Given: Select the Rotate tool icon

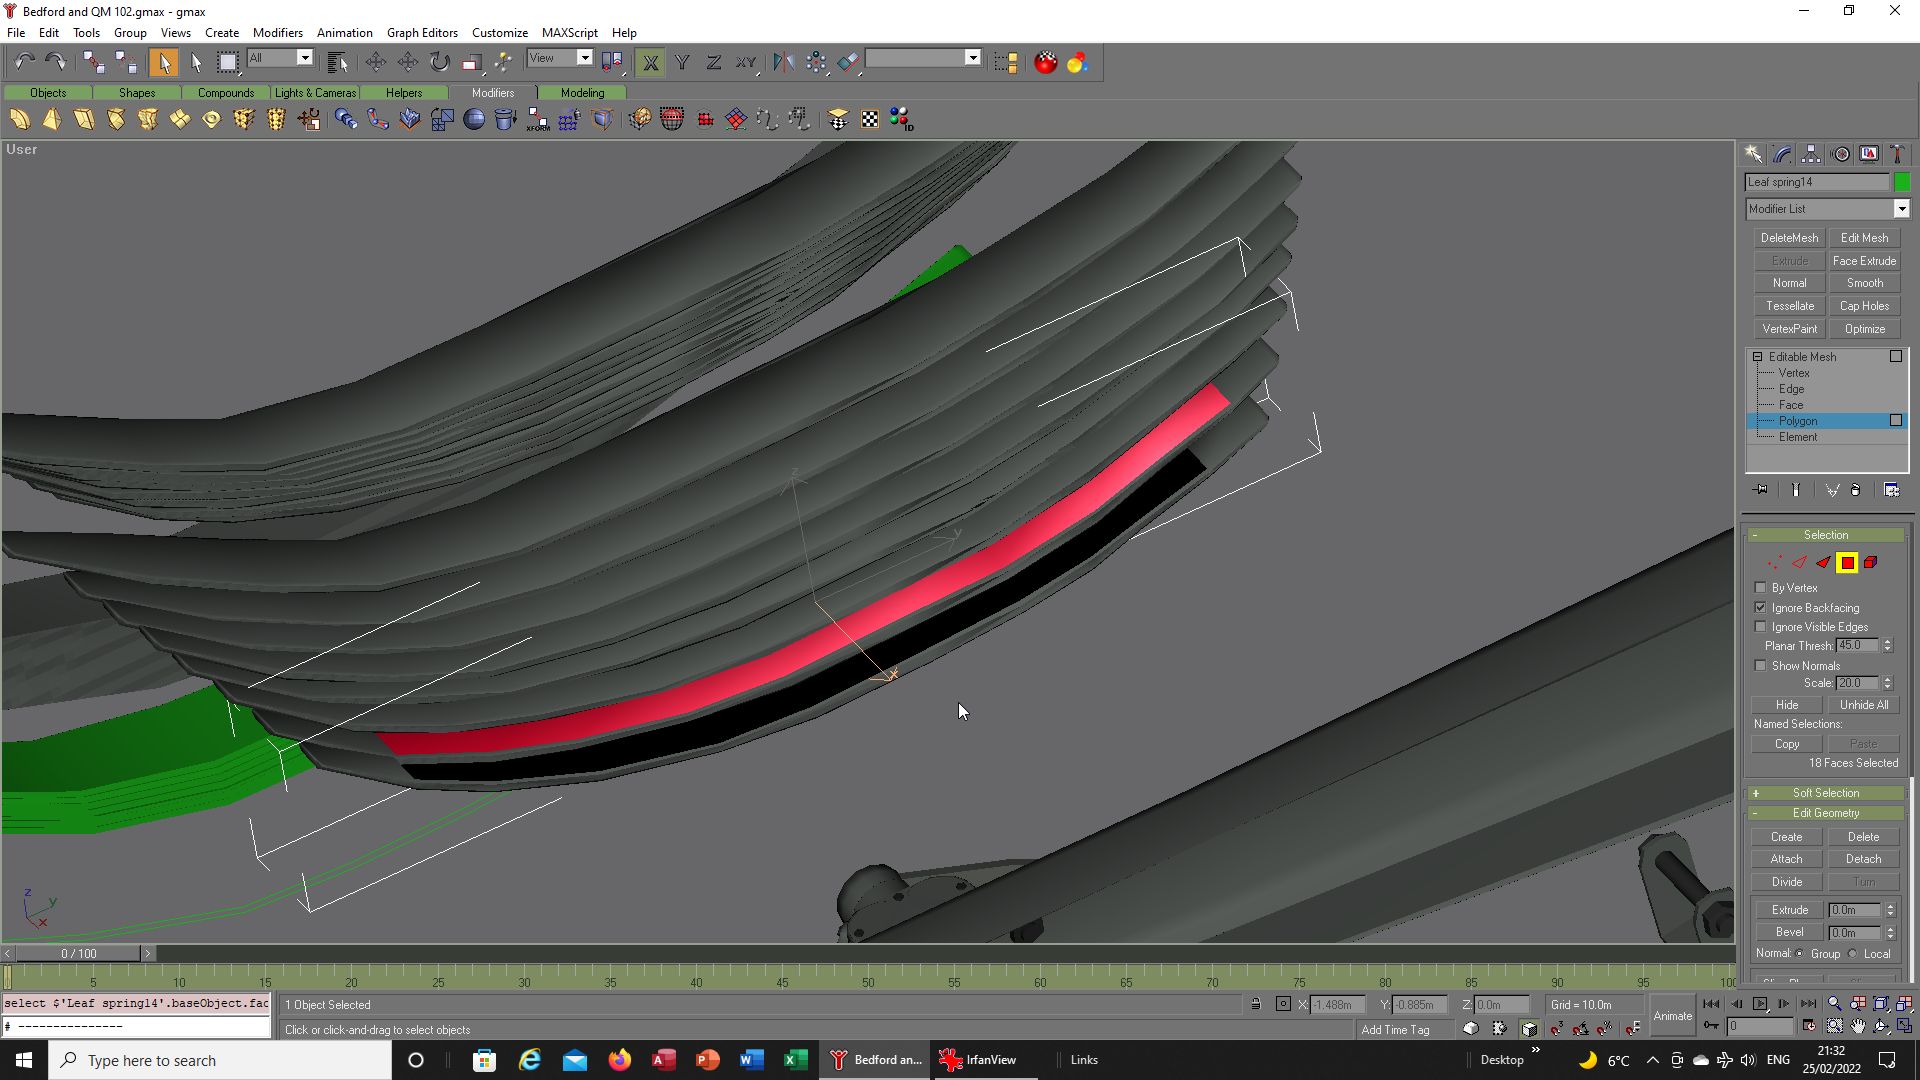Looking at the screenshot, I should point(440,62).
